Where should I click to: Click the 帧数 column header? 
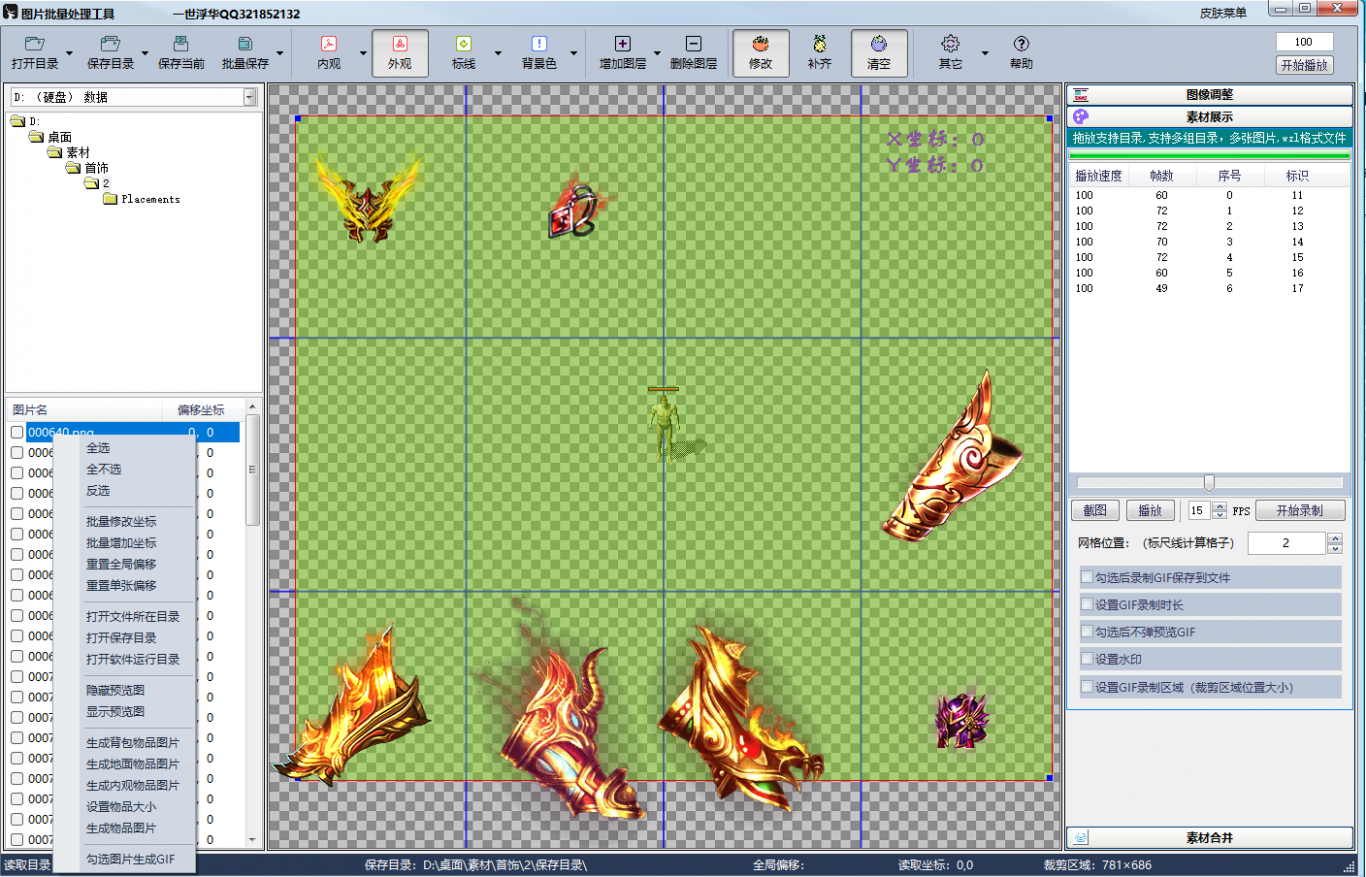pos(1161,176)
